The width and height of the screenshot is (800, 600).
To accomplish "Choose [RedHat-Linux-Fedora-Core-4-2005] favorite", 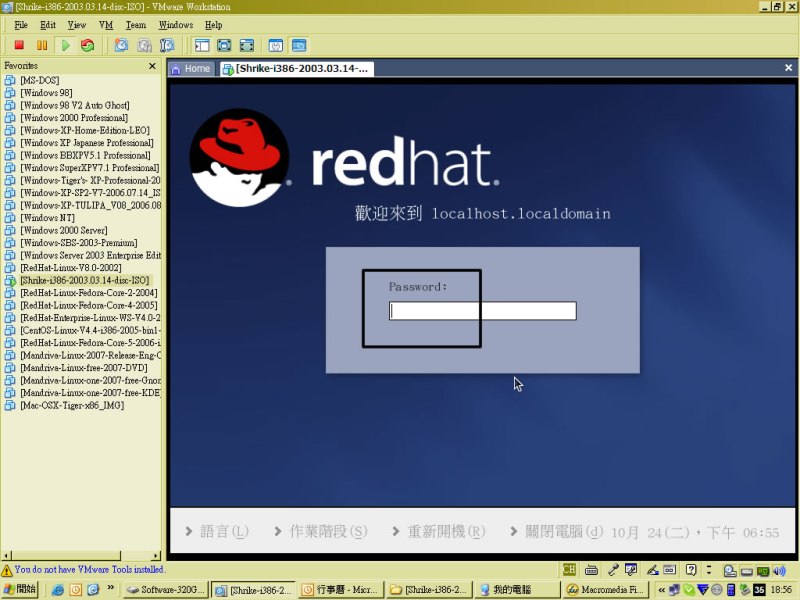I will tap(88, 305).
